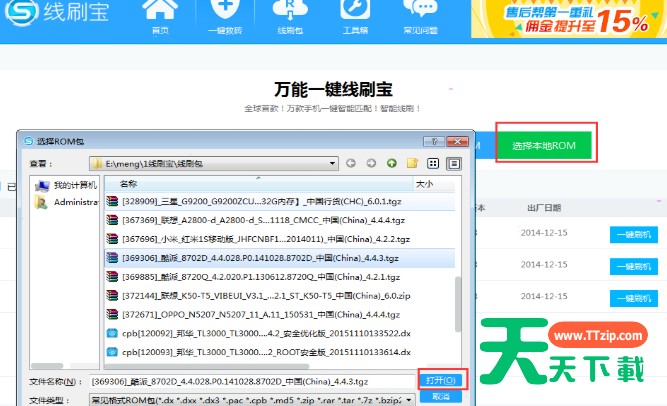This screenshot has height=406, width=667.
Task: Select the 一键救砖 shield icon
Action: tap(225, 9)
